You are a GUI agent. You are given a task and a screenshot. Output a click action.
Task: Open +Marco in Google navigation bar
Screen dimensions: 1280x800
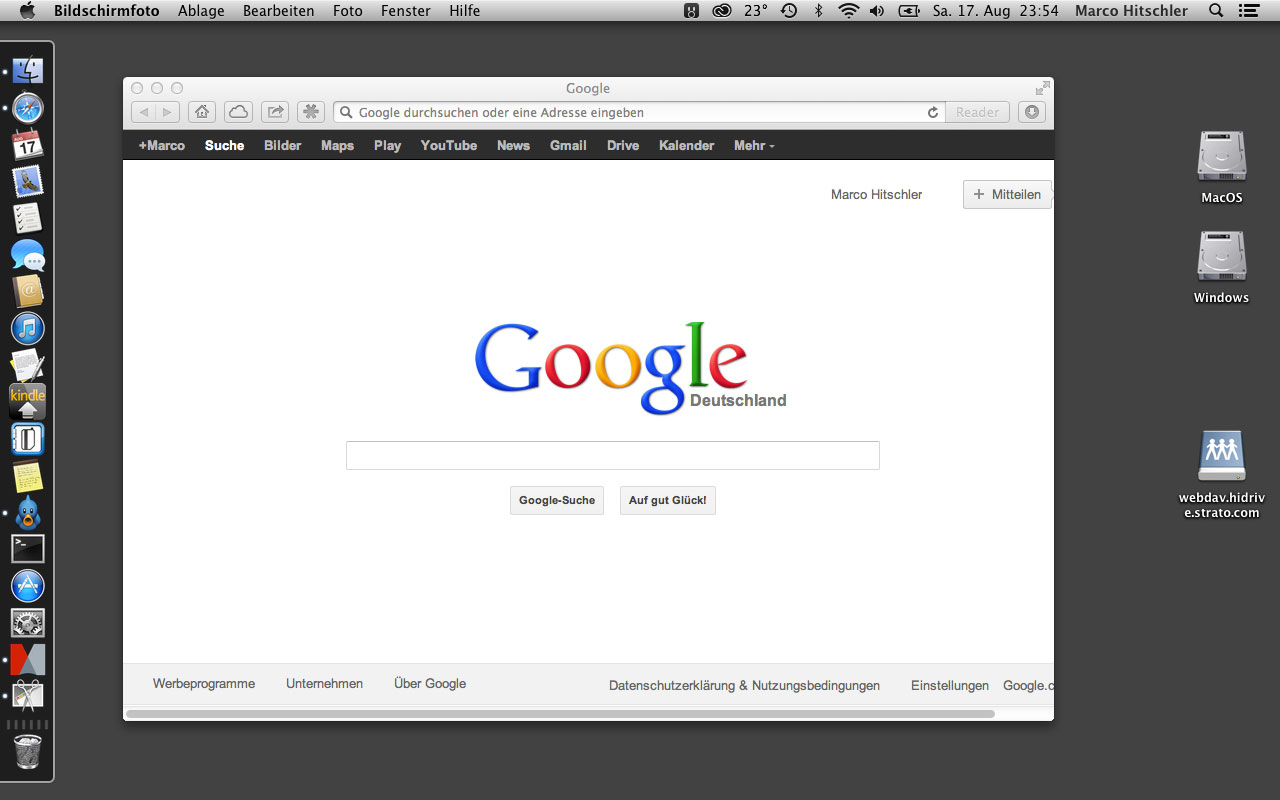click(162, 145)
